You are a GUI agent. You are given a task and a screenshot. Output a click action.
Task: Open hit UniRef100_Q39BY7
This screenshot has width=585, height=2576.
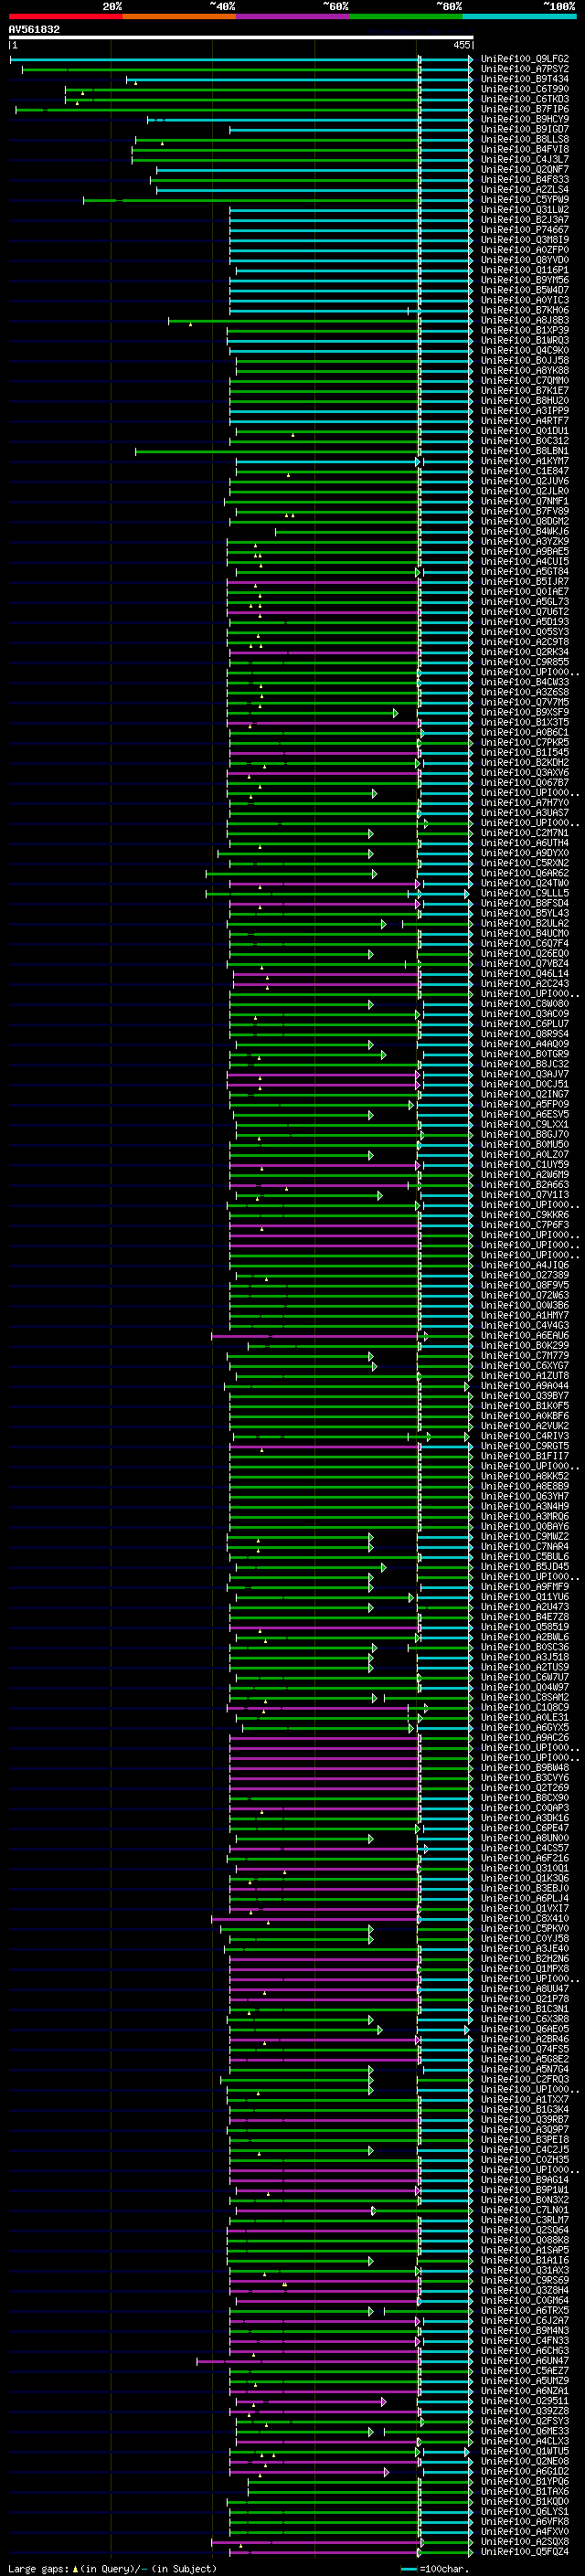pyautogui.click(x=525, y=1396)
